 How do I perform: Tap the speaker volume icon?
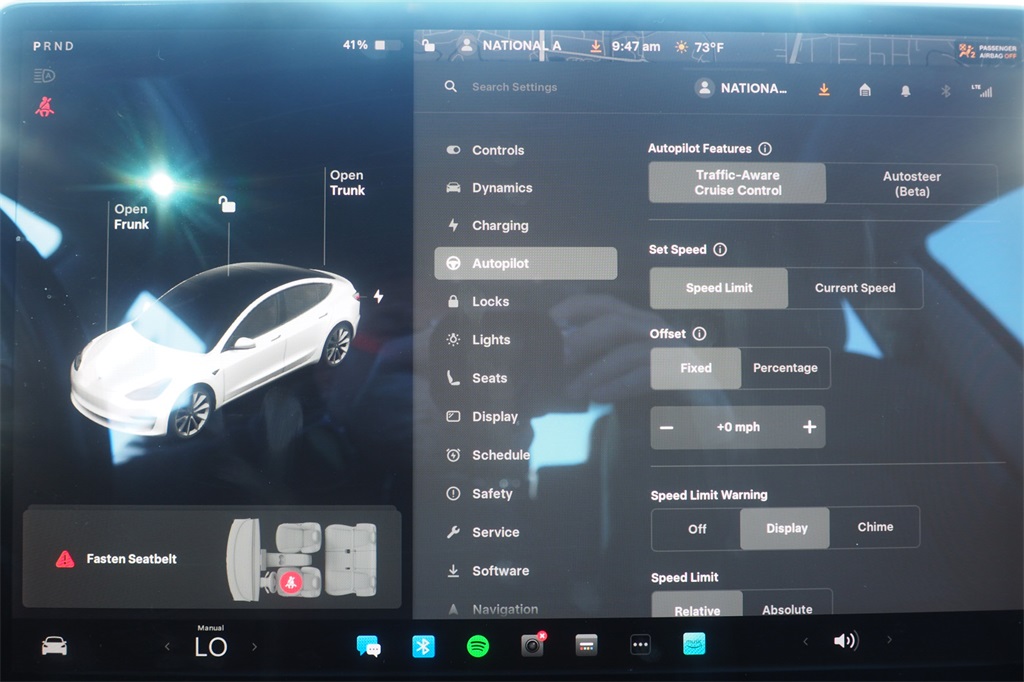click(845, 641)
